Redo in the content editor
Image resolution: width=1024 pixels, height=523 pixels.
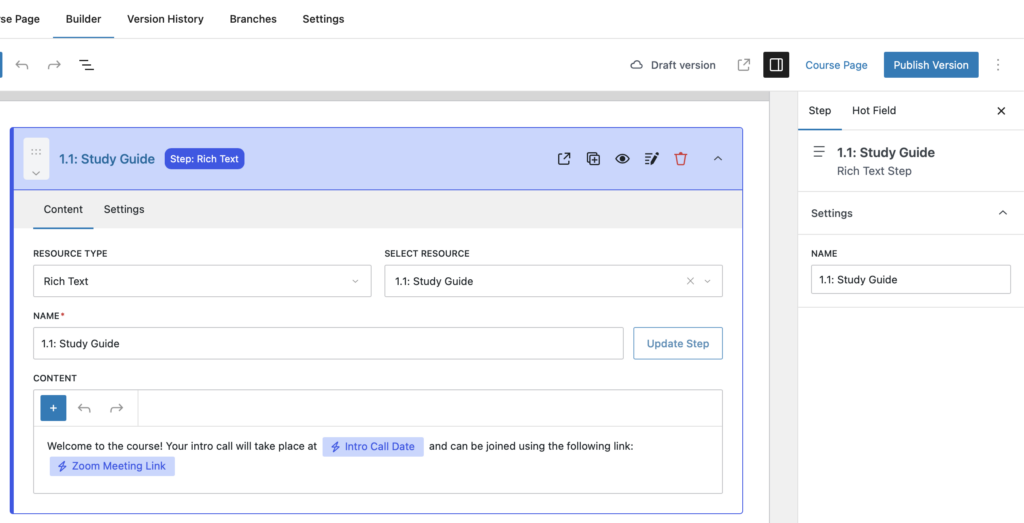tap(116, 408)
